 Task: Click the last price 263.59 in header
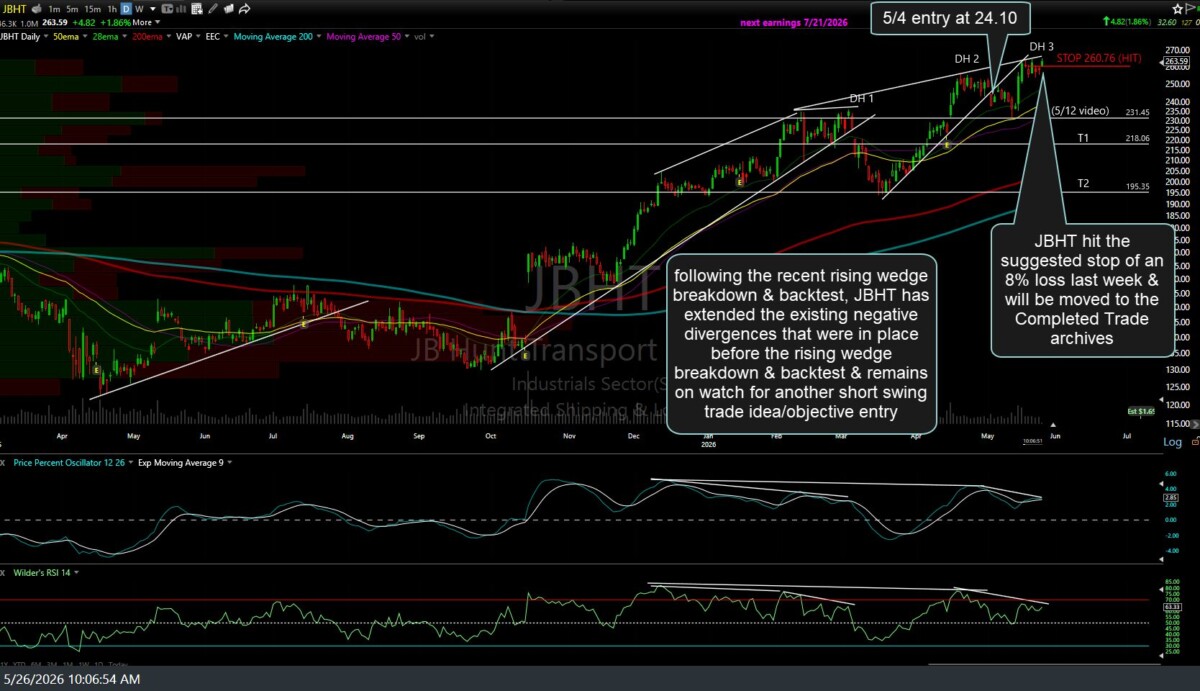[x=55, y=22]
